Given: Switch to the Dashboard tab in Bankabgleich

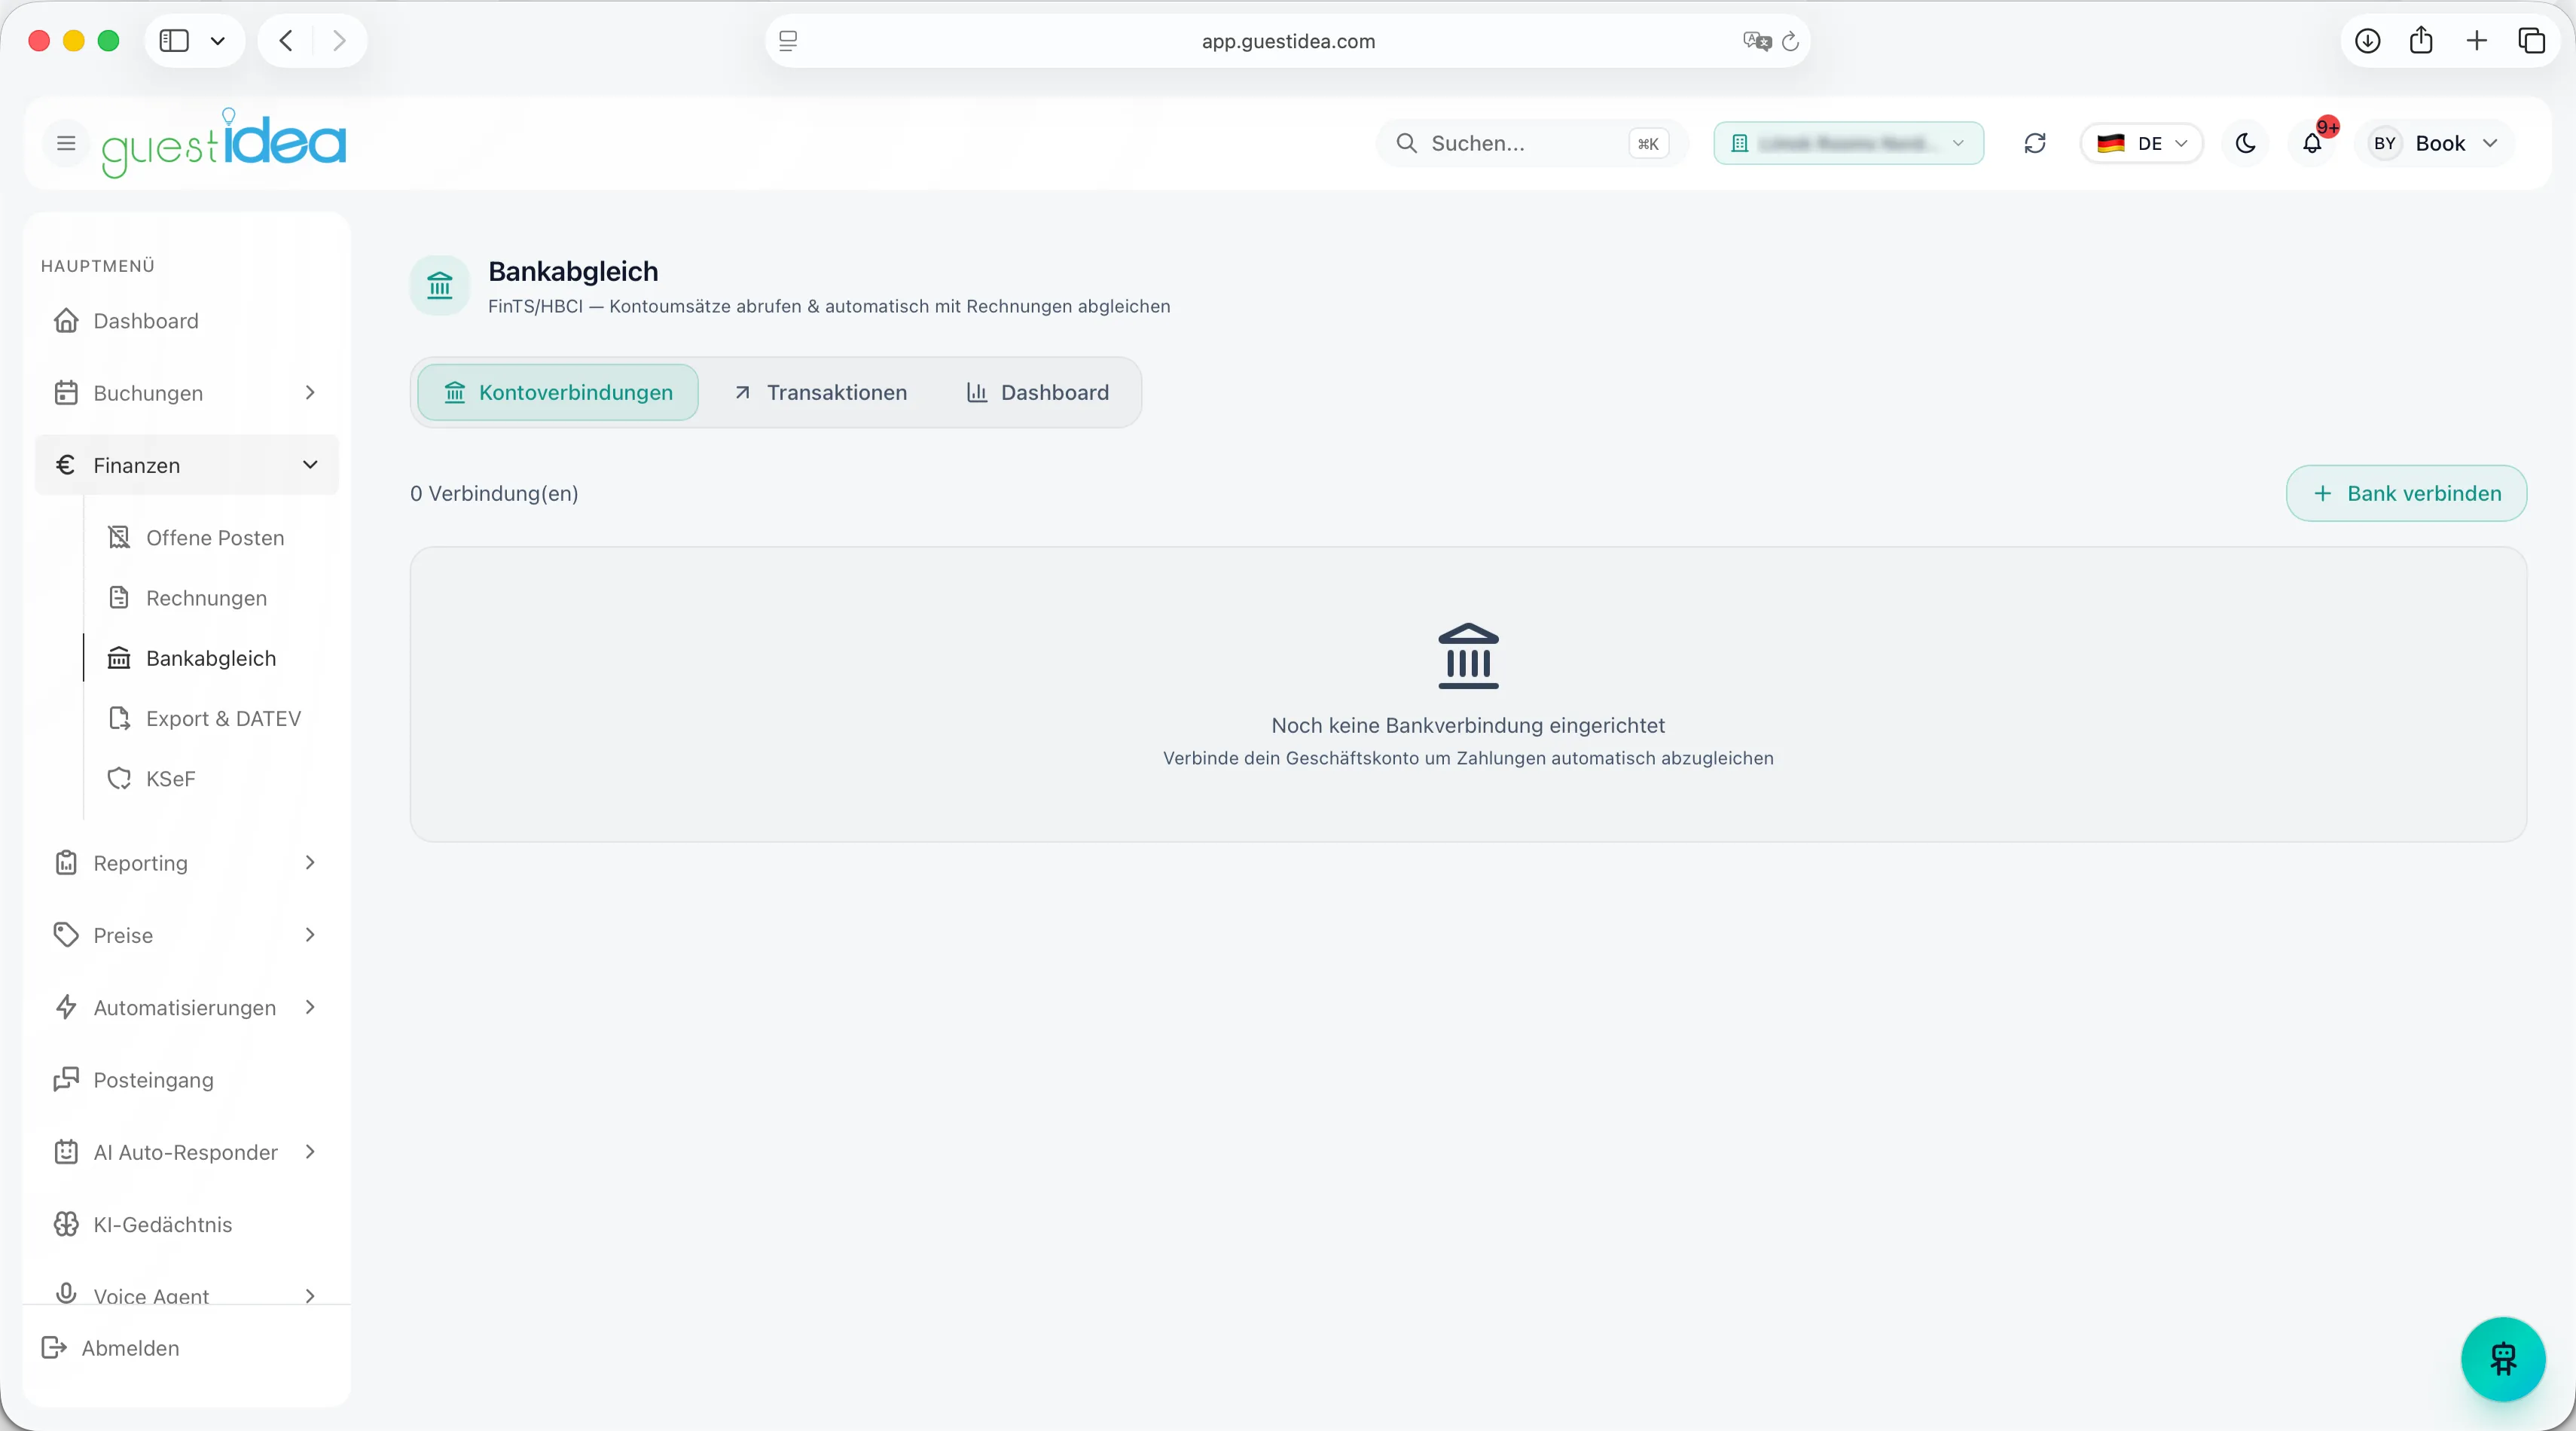Looking at the screenshot, I should click(1037, 392).
